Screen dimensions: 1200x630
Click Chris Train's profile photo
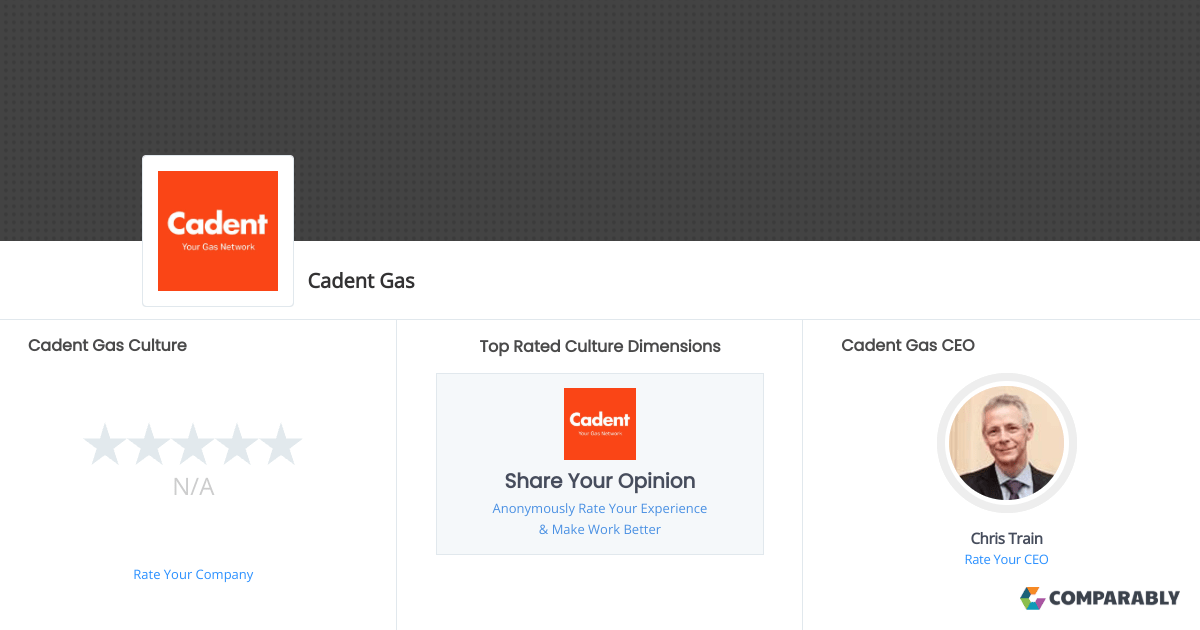click(1006, 443)
